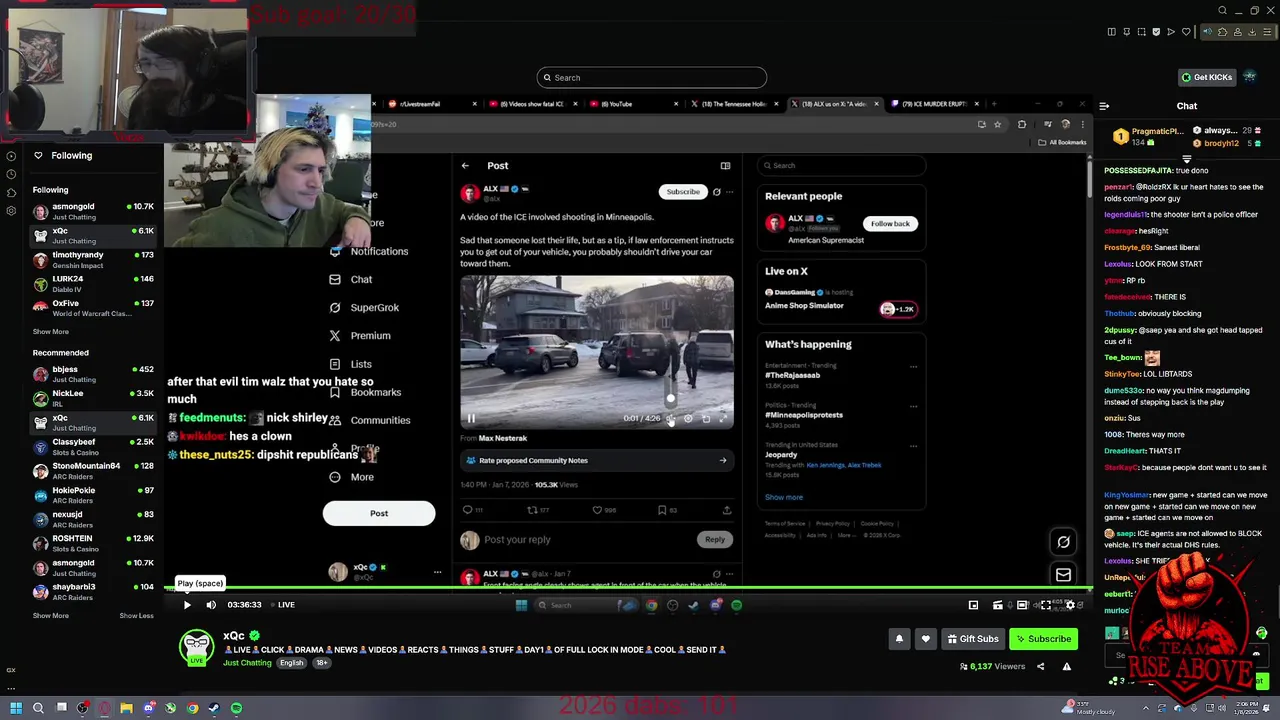Expand recommended channels with Show More

pos(51,615)
